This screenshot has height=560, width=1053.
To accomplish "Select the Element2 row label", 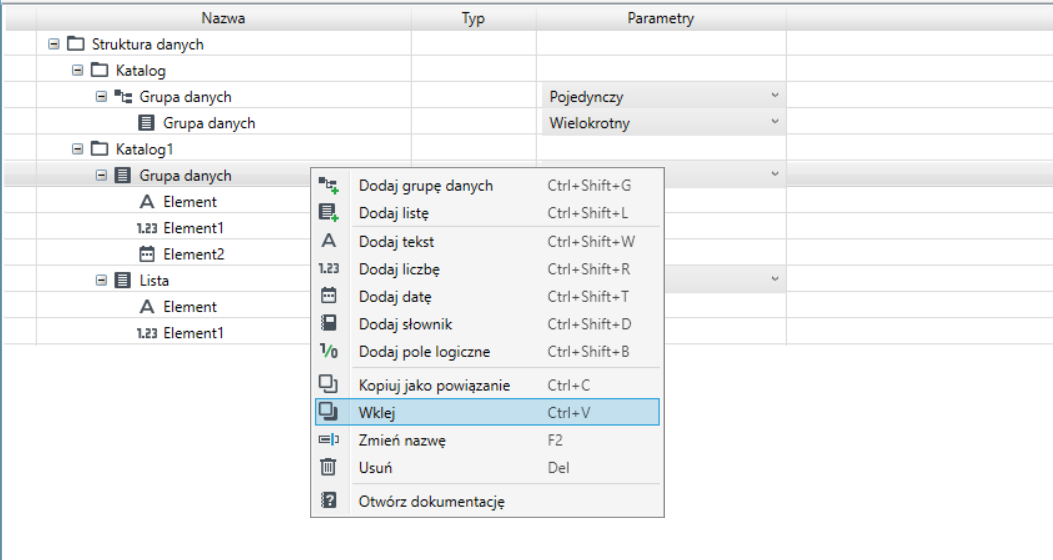I will pyautogui.click(x=194, y=254).
